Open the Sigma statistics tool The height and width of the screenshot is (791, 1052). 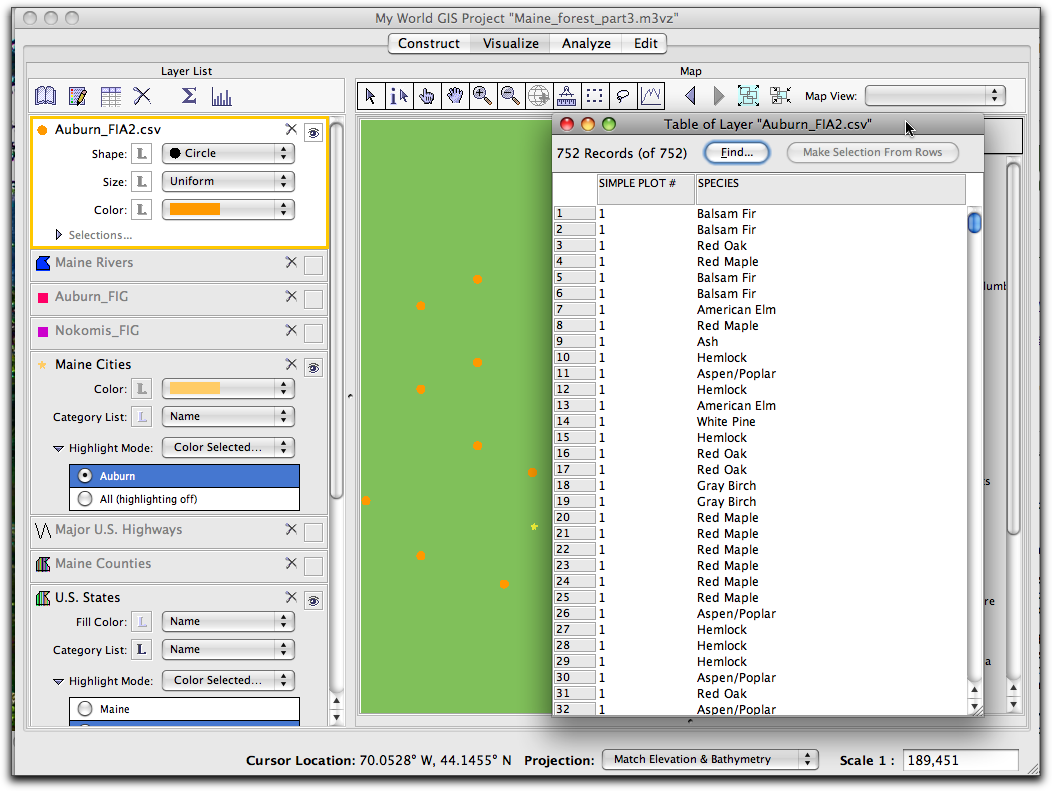coord(187,95)
